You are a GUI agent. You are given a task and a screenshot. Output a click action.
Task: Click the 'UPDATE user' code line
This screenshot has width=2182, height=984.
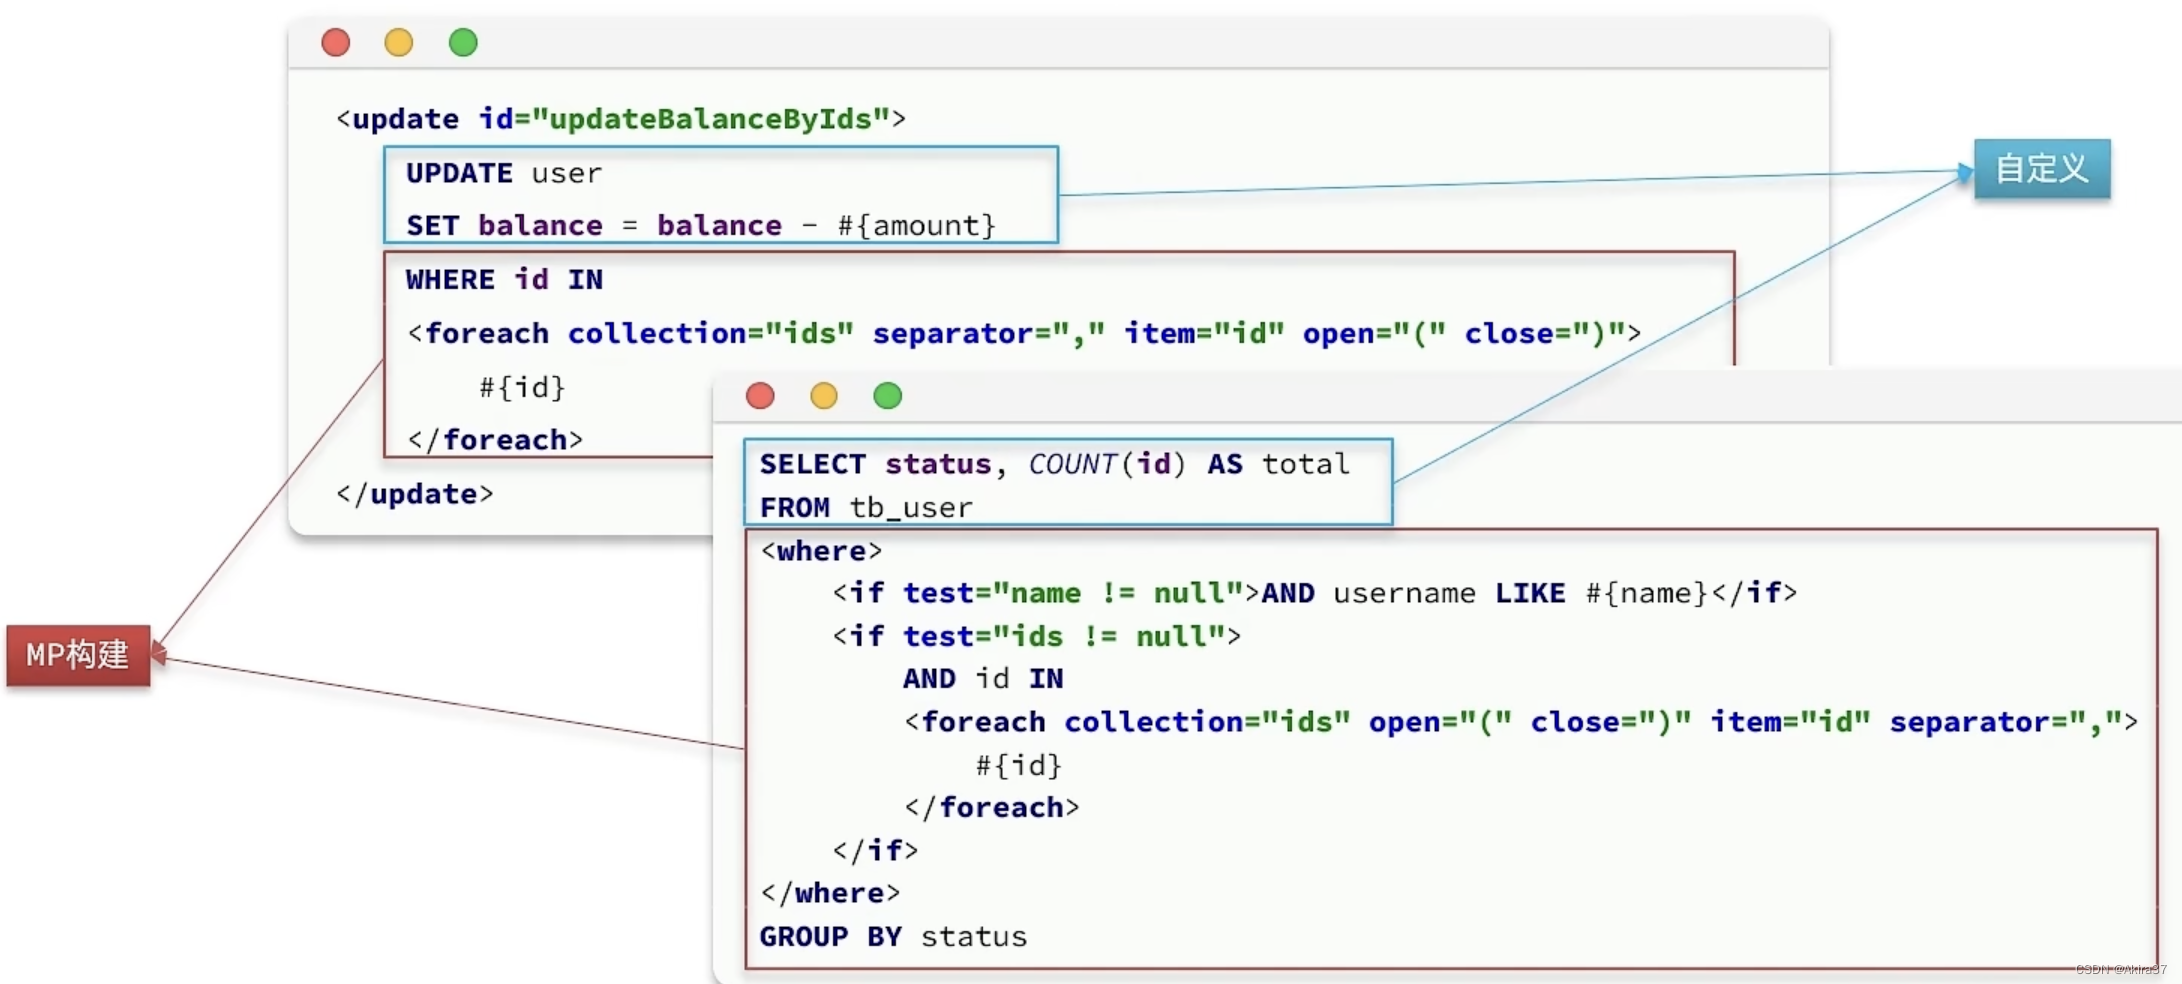pos(504,173)
